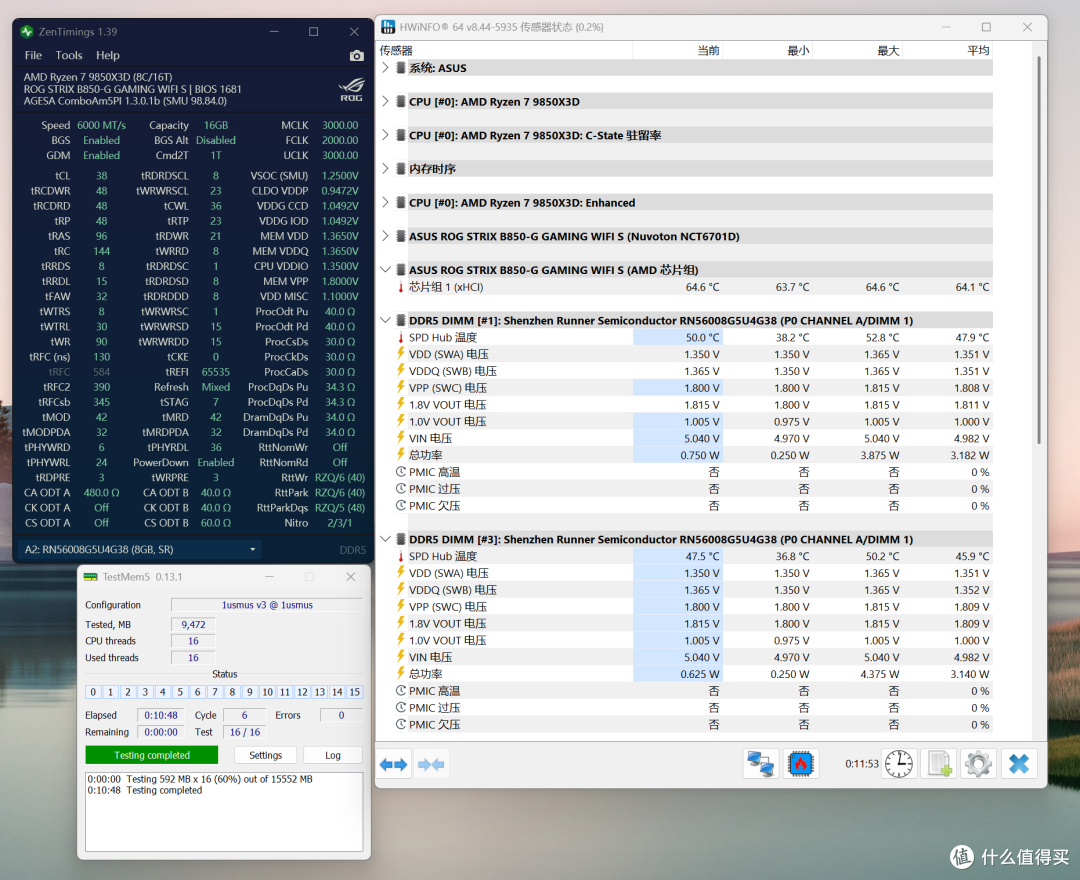Click HWiNFO shrink columns arrows icon

click(431, 764)
